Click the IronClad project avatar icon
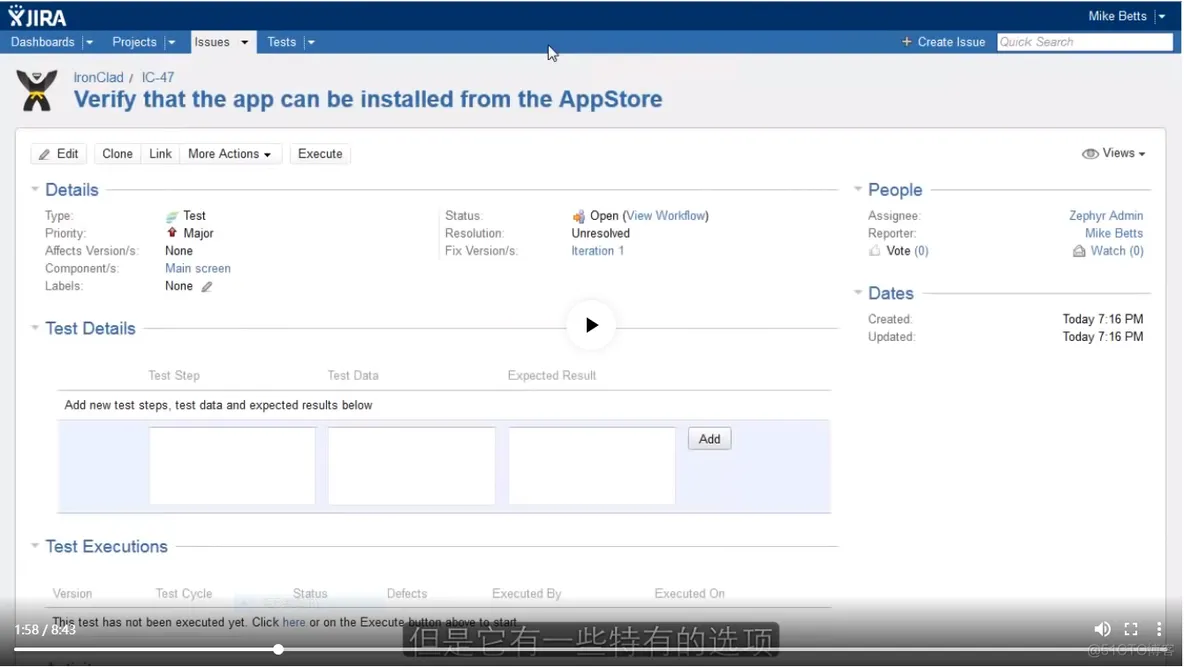The width and height of the screenshot is (1184, 667). pos(36,91)
